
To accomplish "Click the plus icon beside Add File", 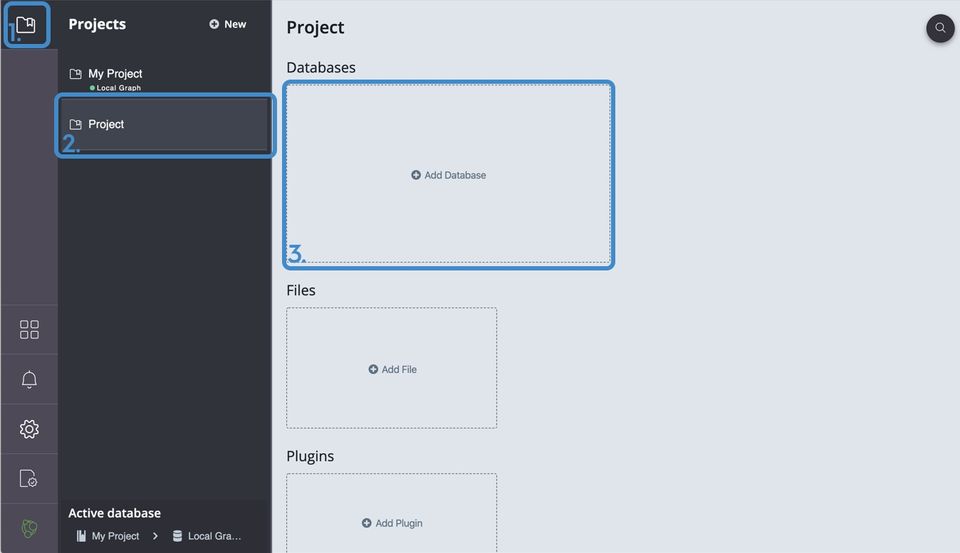I will (x=373, y=369).
